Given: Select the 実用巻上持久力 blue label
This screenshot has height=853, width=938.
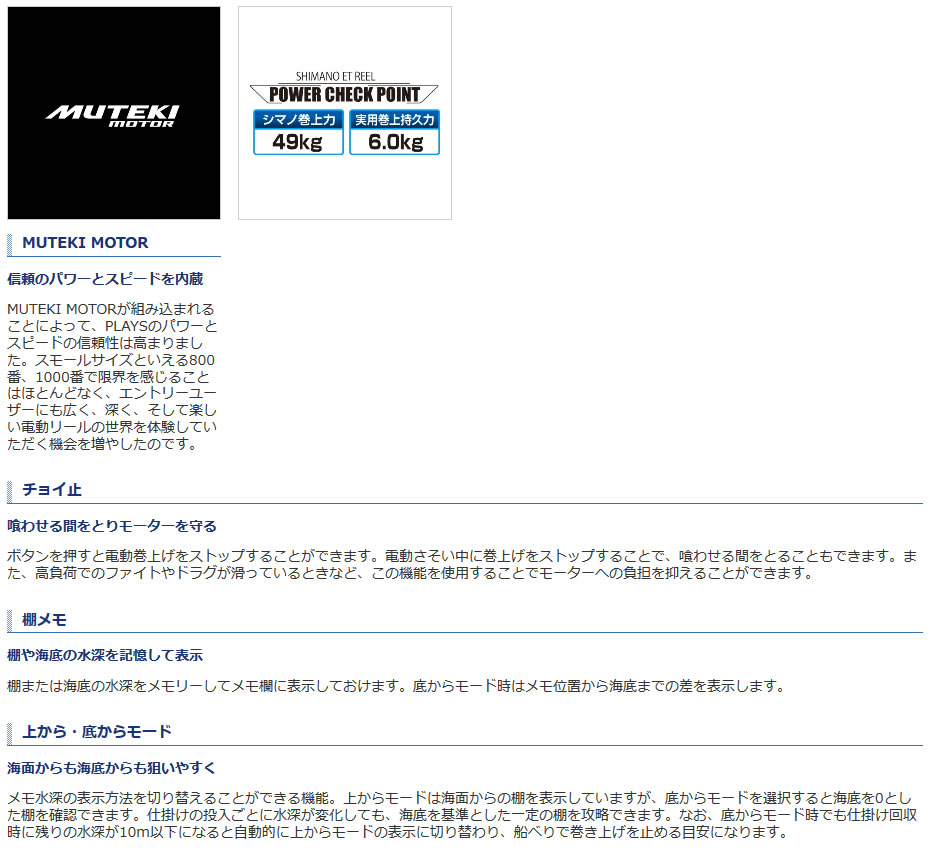Looking at the screenshot, I should pyautogui.click(x=394, y=120).
